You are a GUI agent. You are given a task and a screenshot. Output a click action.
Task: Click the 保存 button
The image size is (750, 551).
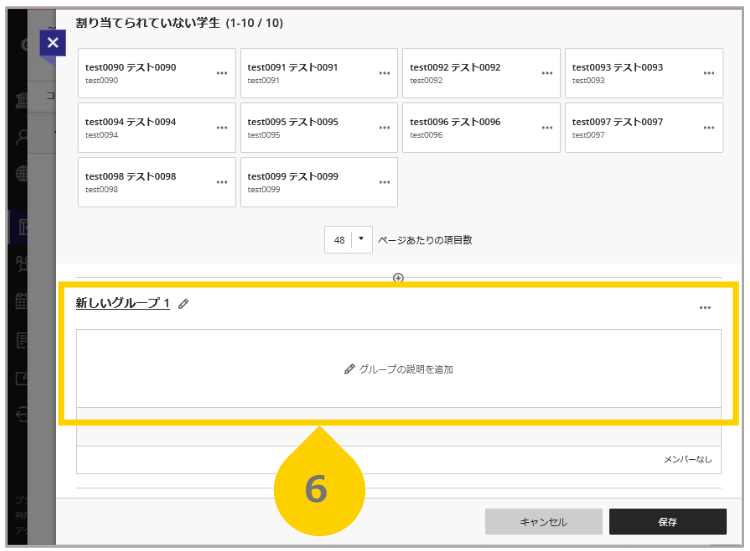(x=668, y=522)
